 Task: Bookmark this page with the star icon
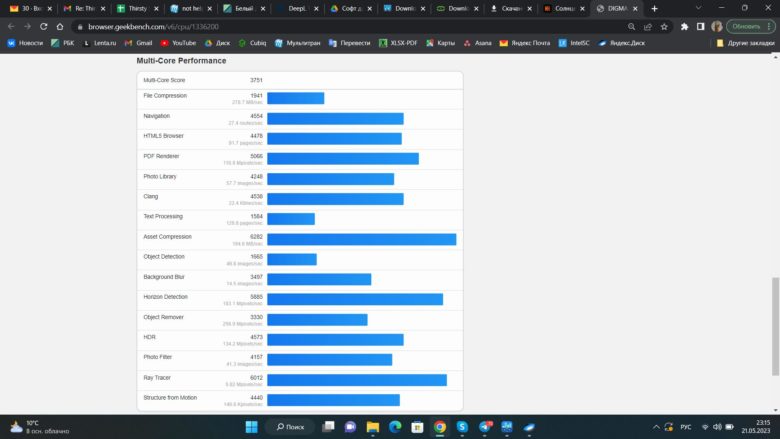tap(664, 26)
